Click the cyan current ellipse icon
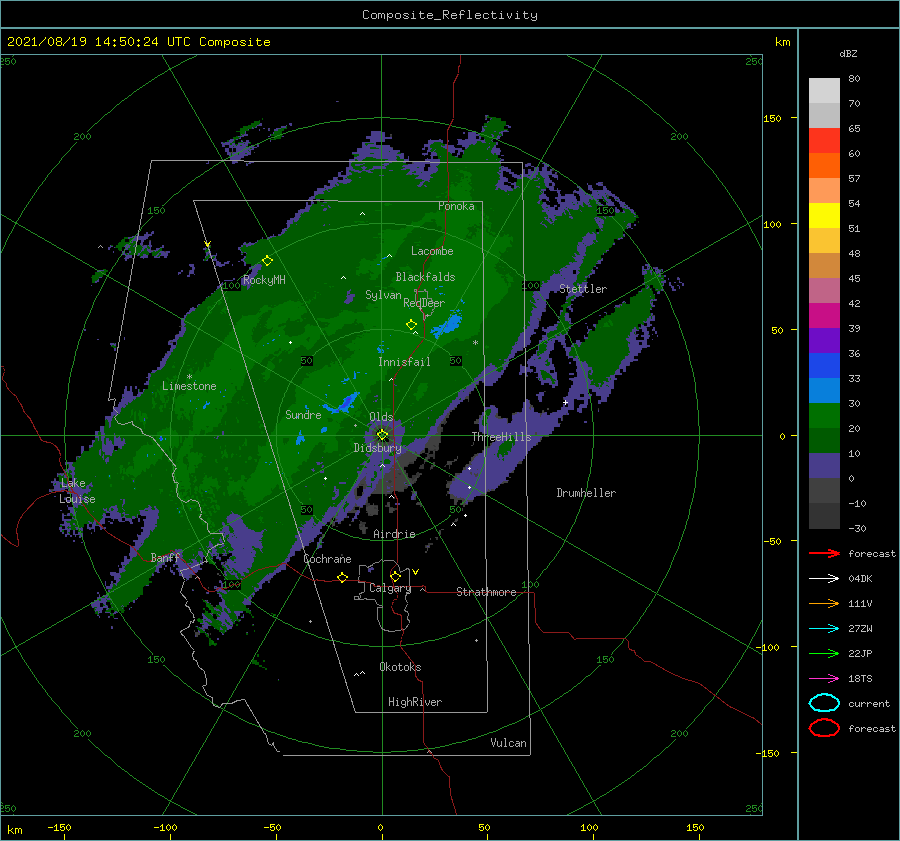The image size is (900, 841). coord(824,703)
